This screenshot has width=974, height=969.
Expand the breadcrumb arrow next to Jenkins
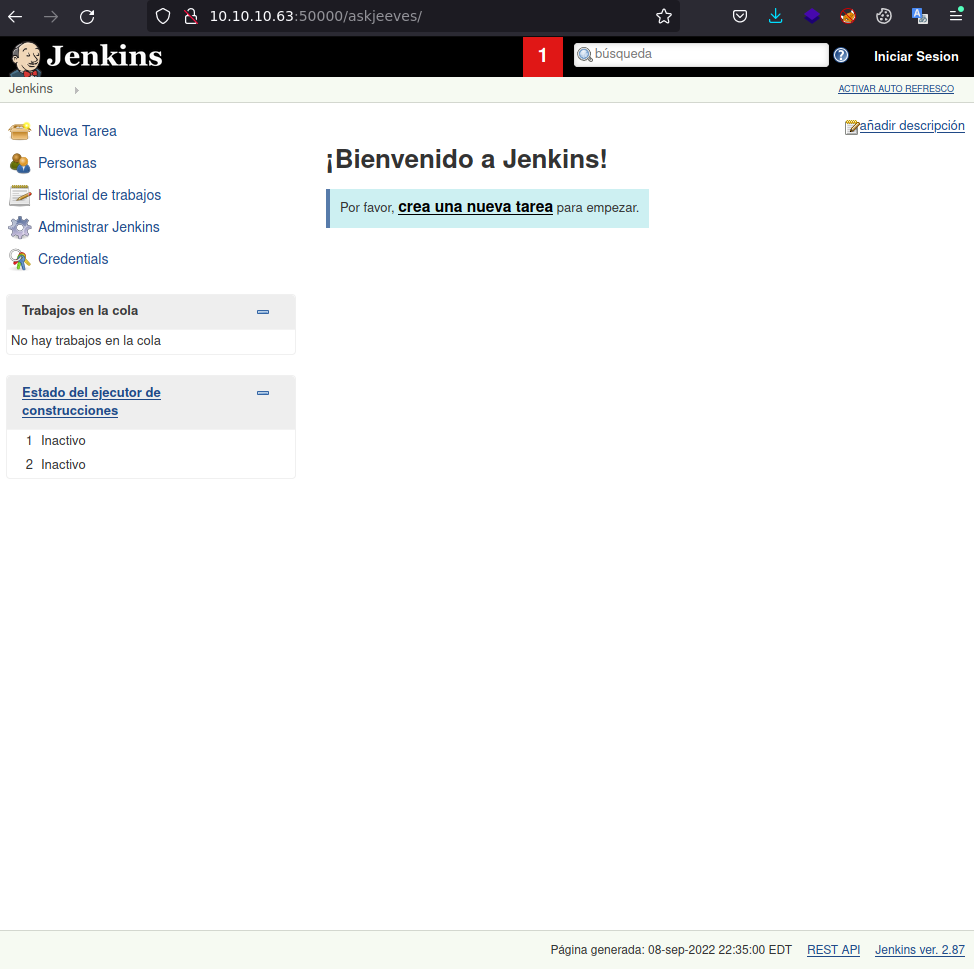76,90
